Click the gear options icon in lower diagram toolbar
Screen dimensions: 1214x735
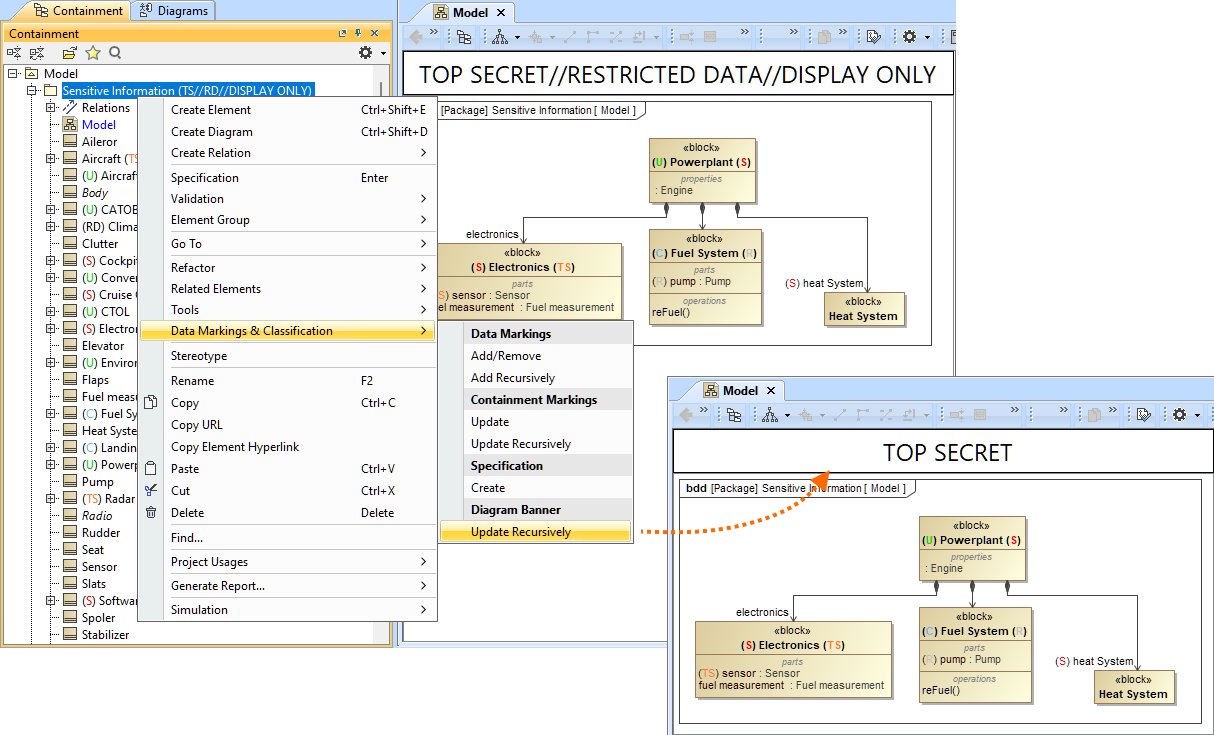pyautogui.click(x=1179, y=414)
